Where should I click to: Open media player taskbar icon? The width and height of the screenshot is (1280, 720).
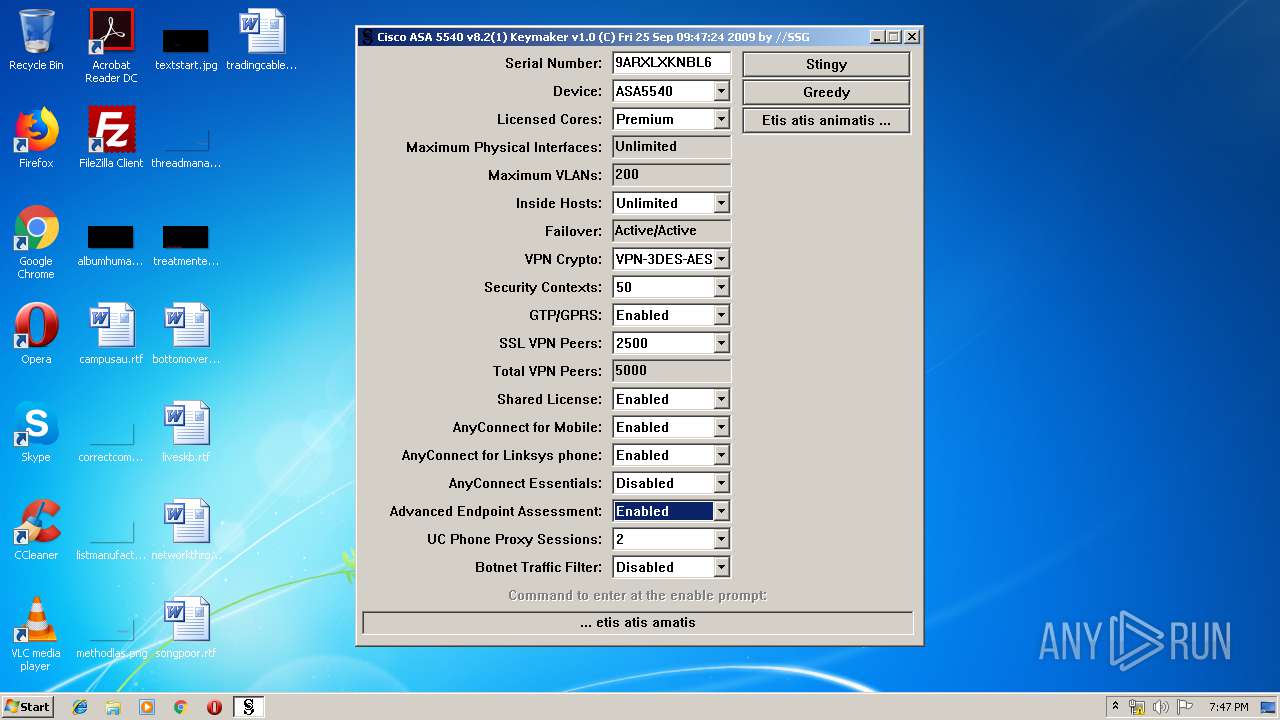147,707
